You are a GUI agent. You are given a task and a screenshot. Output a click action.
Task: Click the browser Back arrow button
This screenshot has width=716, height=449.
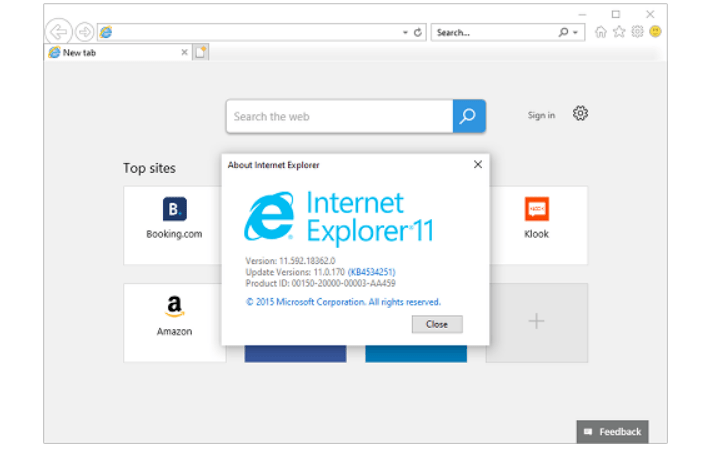(58, 32)
